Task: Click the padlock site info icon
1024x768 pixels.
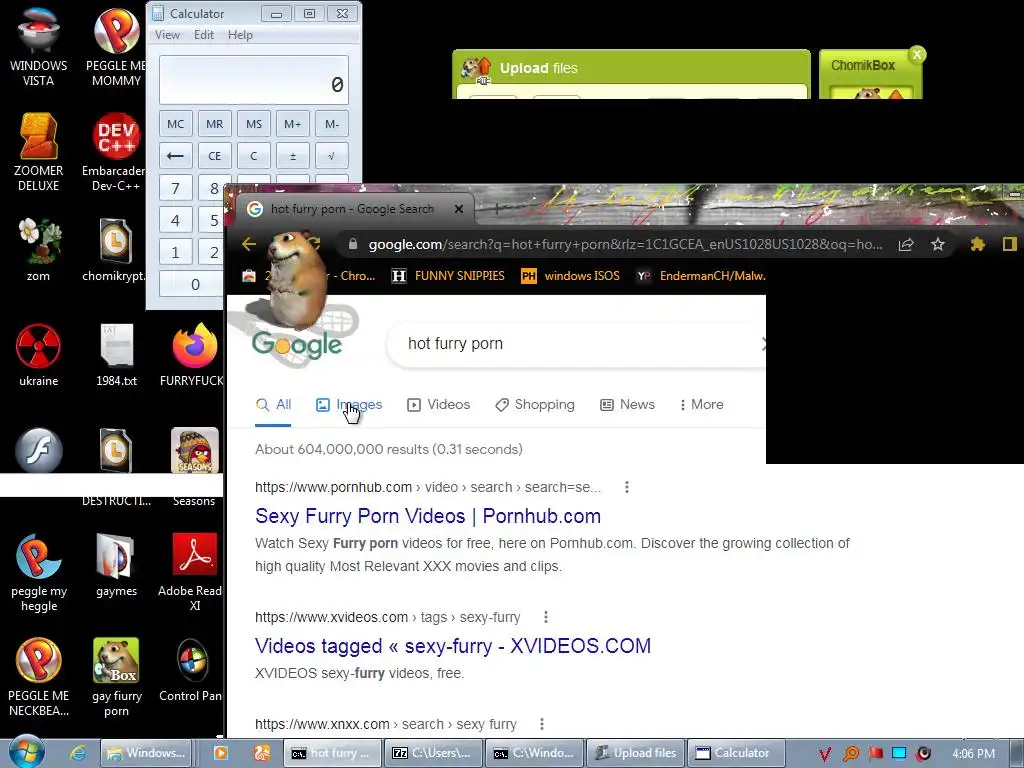Action: pyautogui.click(x=353, y=244)
